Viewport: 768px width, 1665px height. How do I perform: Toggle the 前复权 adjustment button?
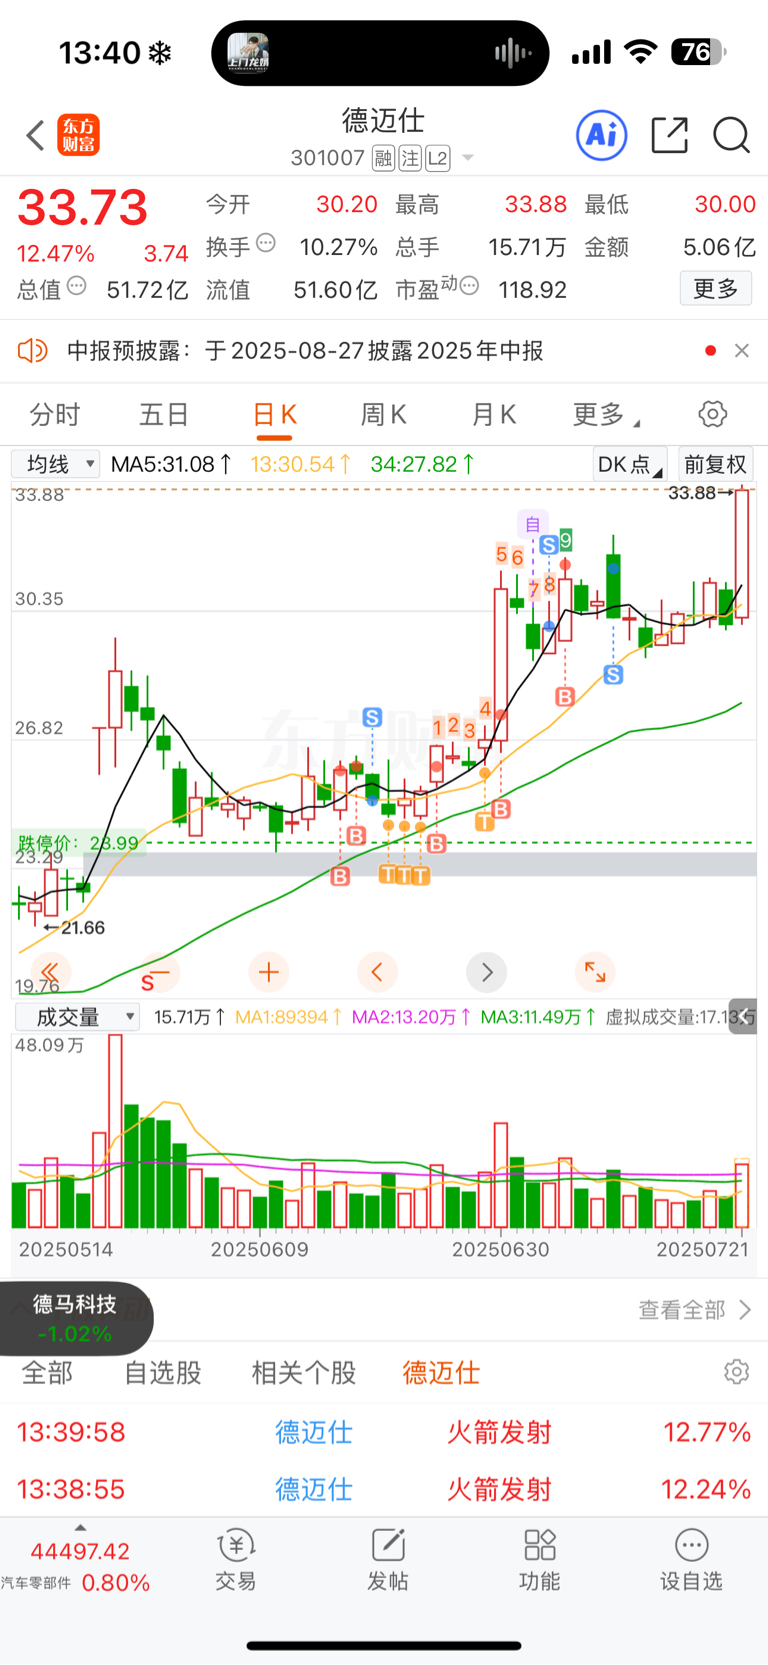point(715,464)
